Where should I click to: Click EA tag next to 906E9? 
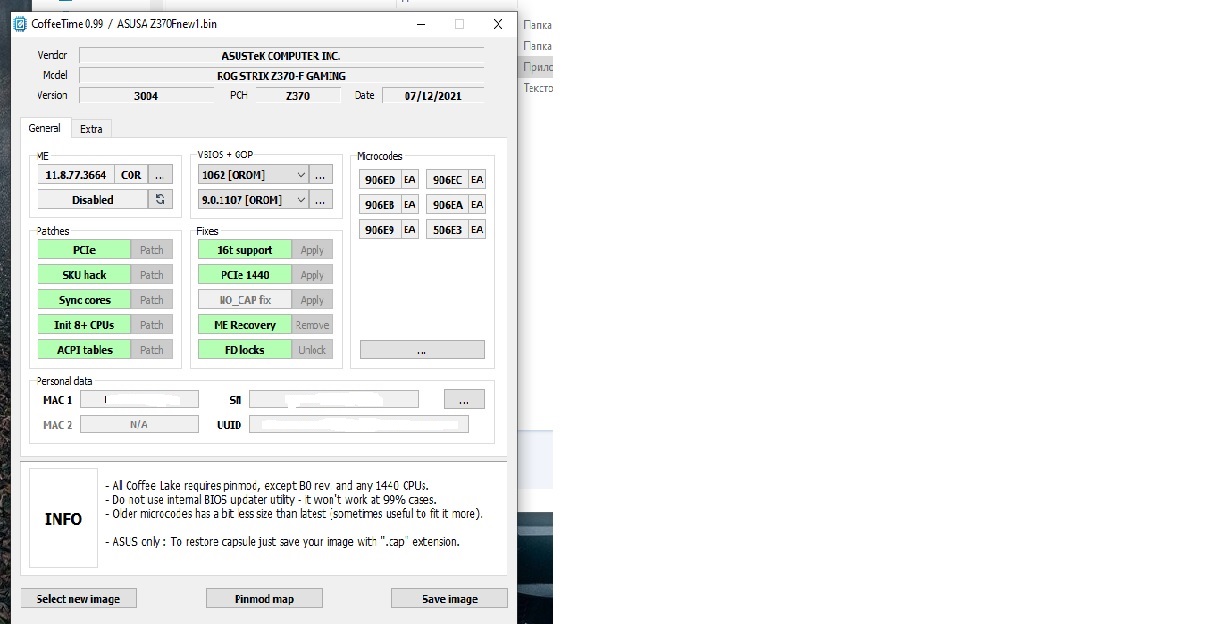coord(410,229)
